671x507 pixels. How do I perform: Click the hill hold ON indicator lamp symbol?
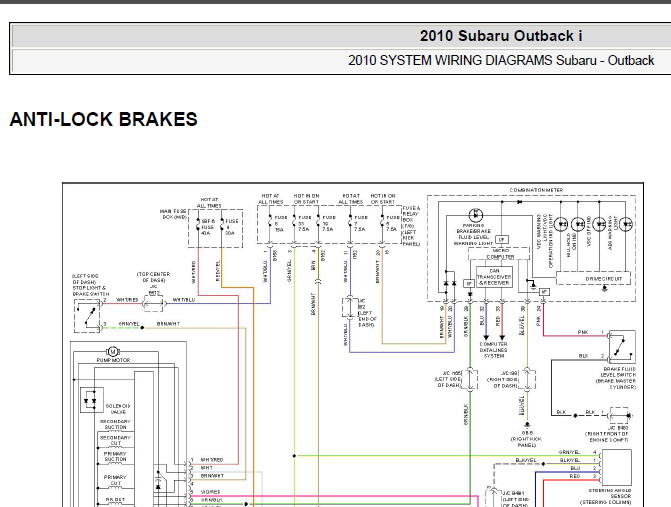point(578,224)
